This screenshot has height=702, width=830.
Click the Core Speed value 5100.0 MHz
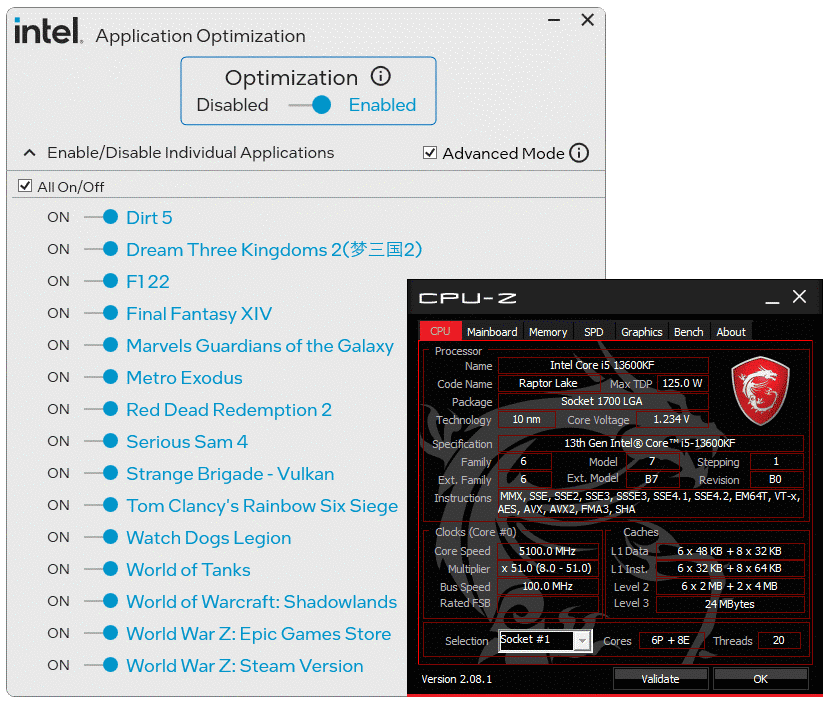[547, 551]
